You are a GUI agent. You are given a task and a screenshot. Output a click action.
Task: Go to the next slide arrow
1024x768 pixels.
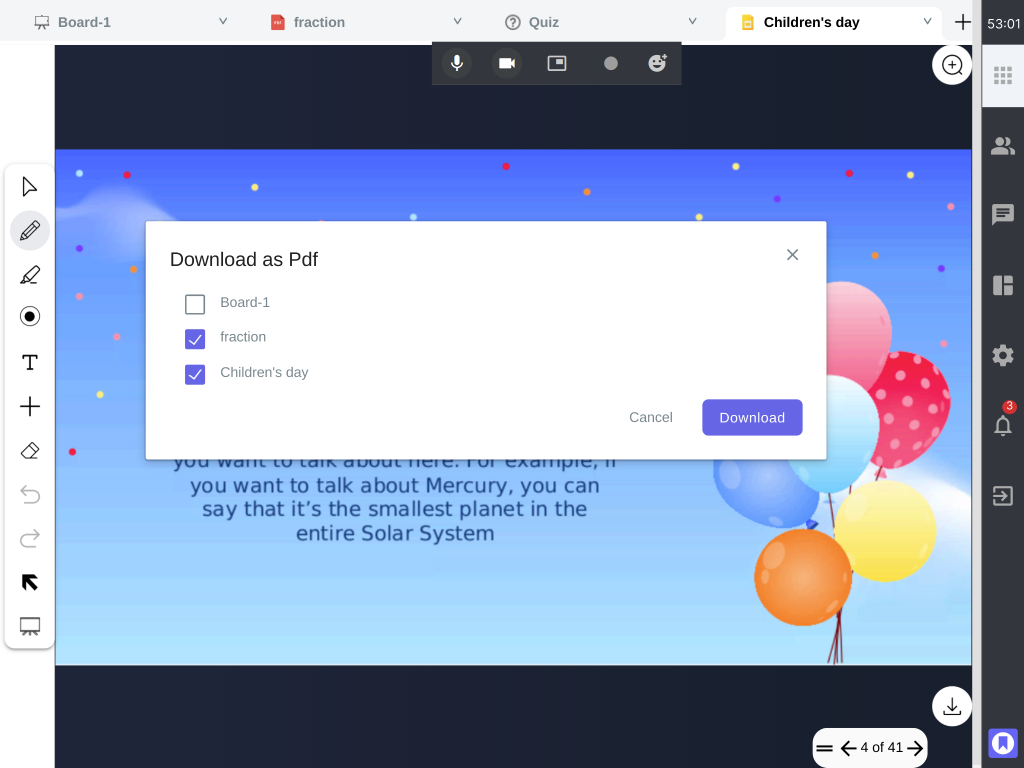[914, 748]
